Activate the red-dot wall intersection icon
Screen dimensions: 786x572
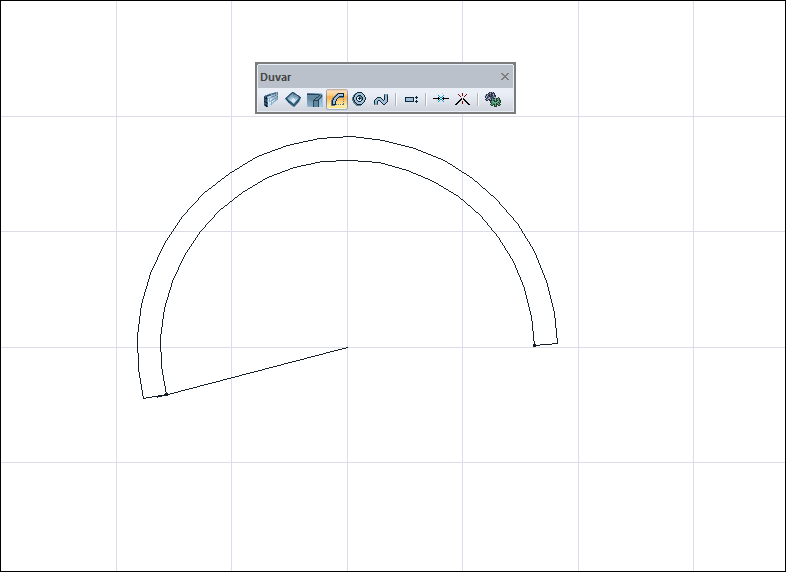pyautogui.click(x=462, y=100)
